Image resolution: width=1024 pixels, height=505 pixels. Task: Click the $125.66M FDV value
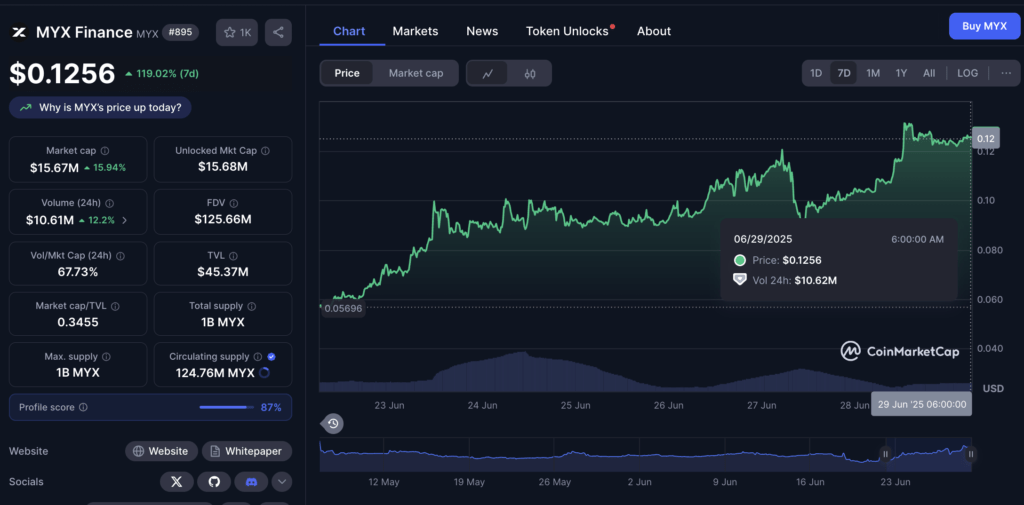point(223,220)
